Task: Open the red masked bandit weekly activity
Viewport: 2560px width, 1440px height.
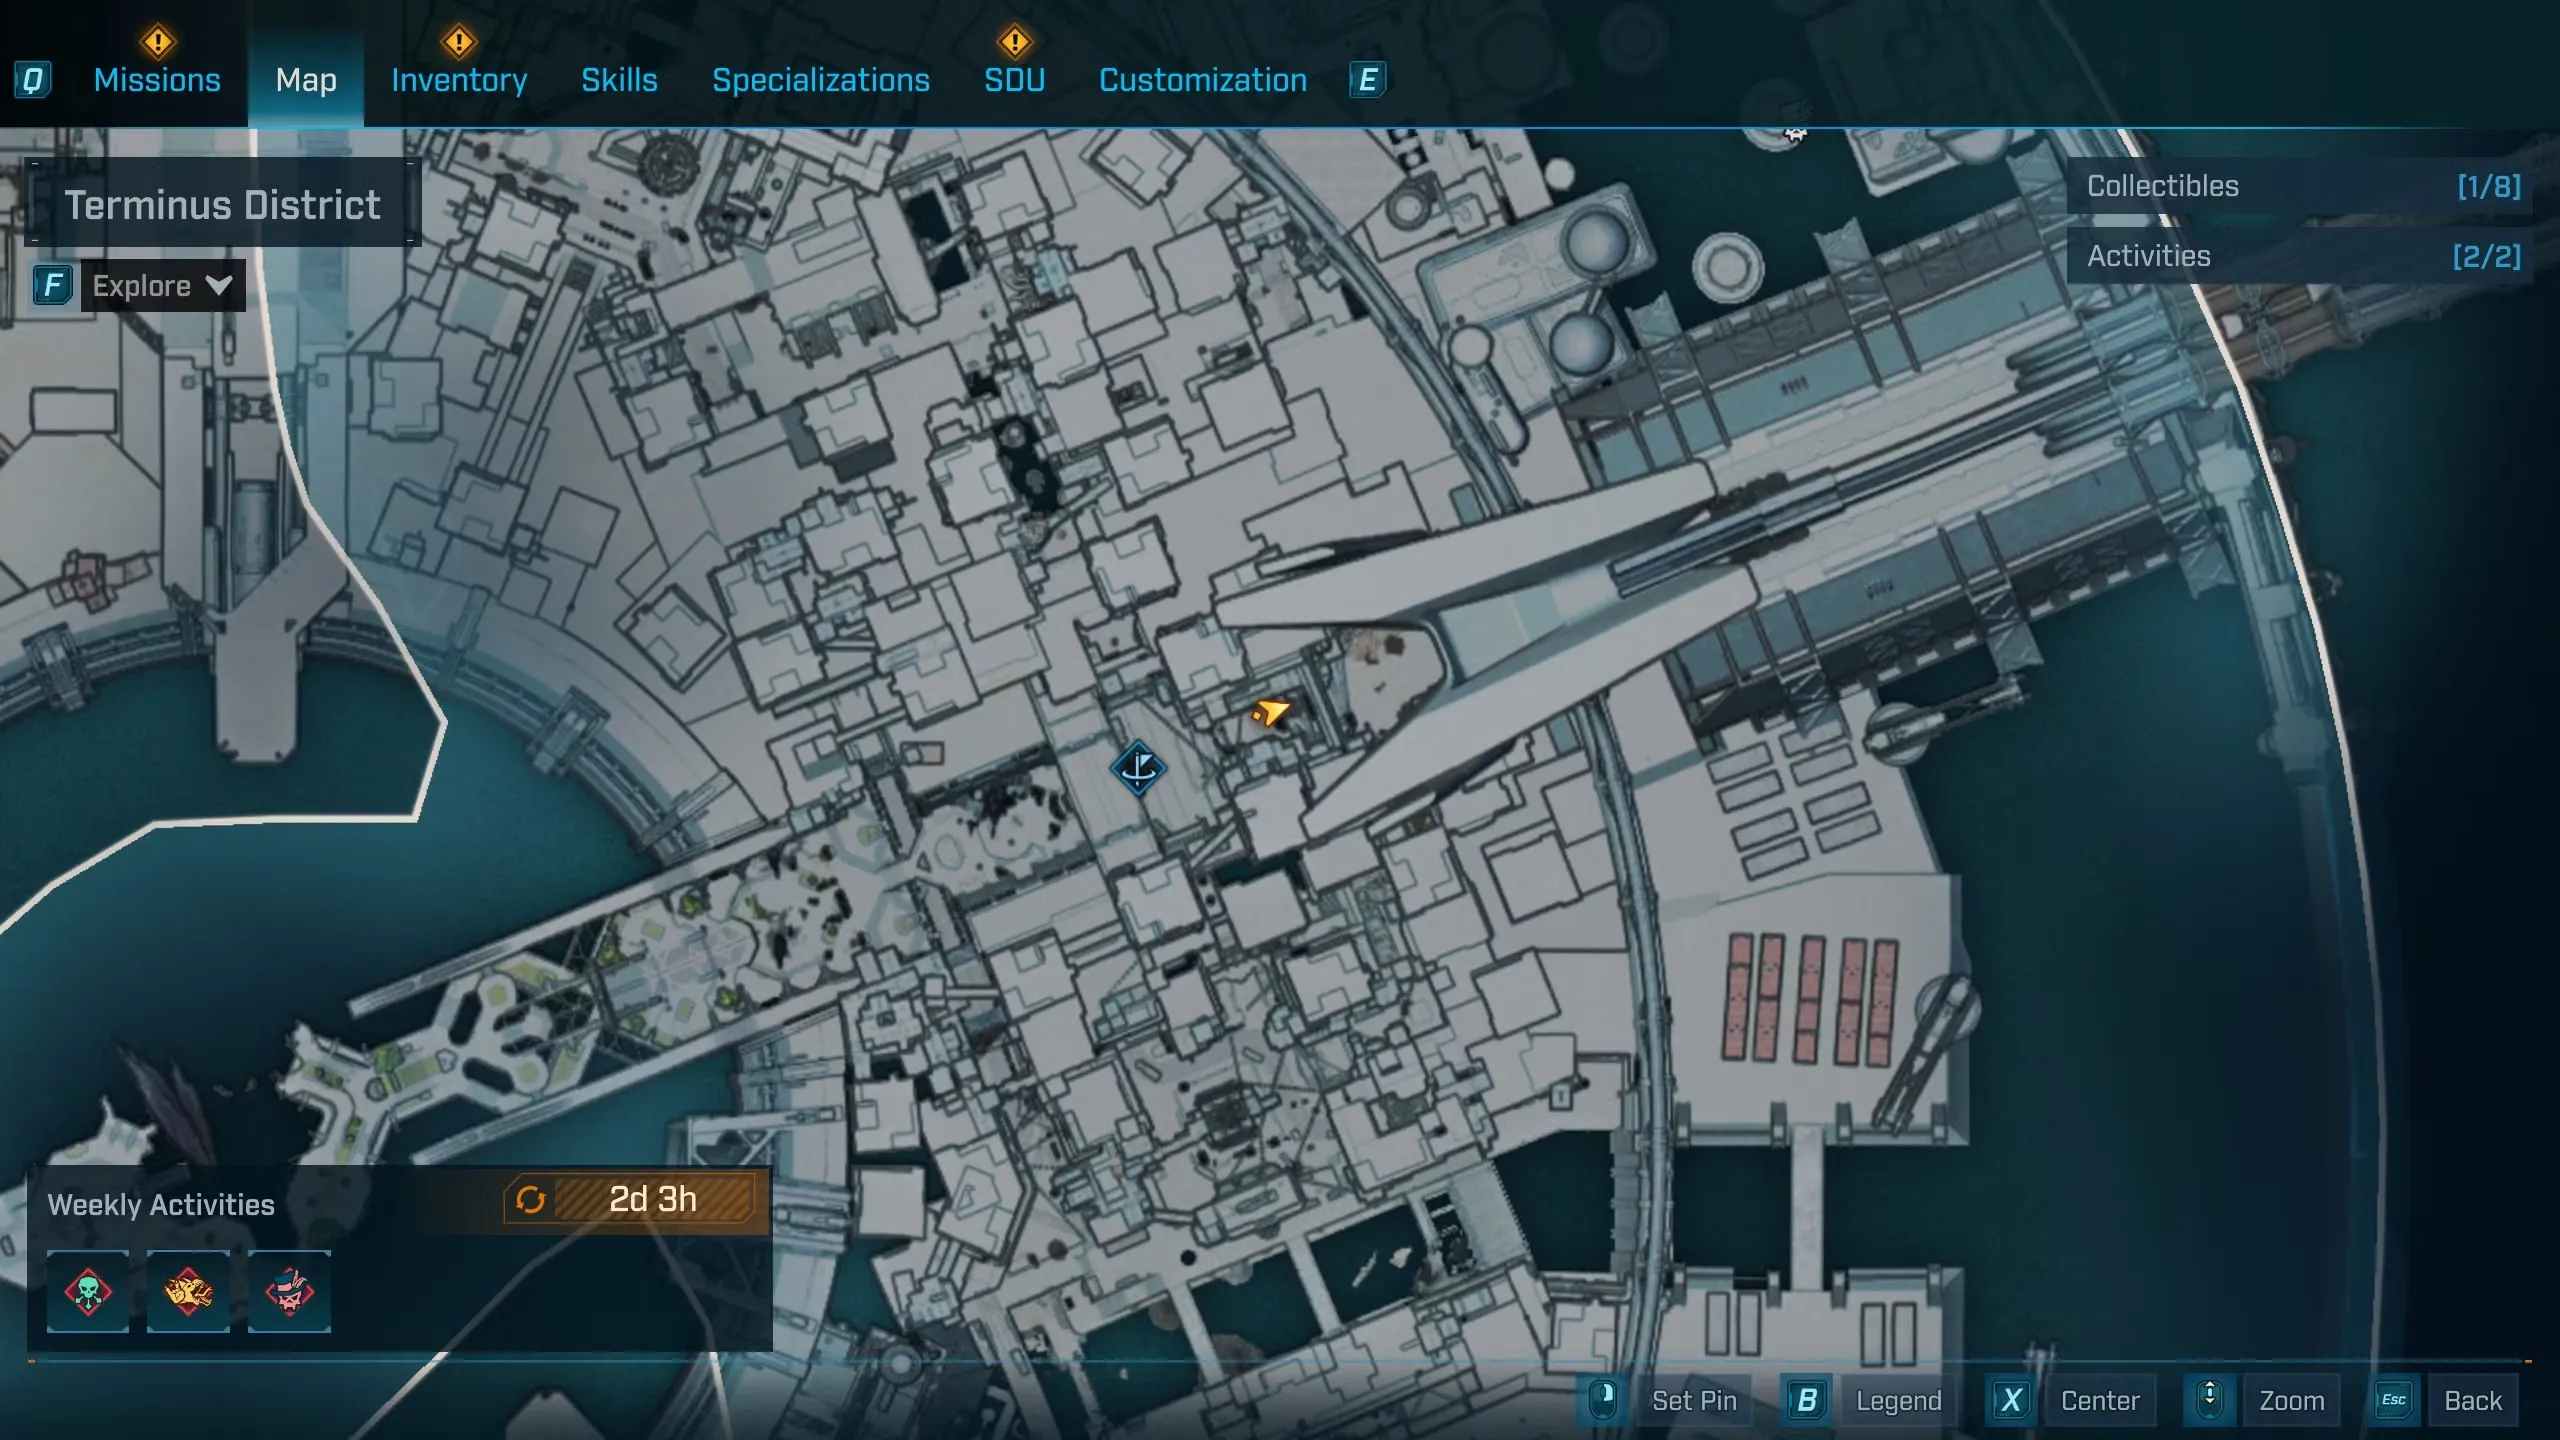Action: tap(289, 1291)
